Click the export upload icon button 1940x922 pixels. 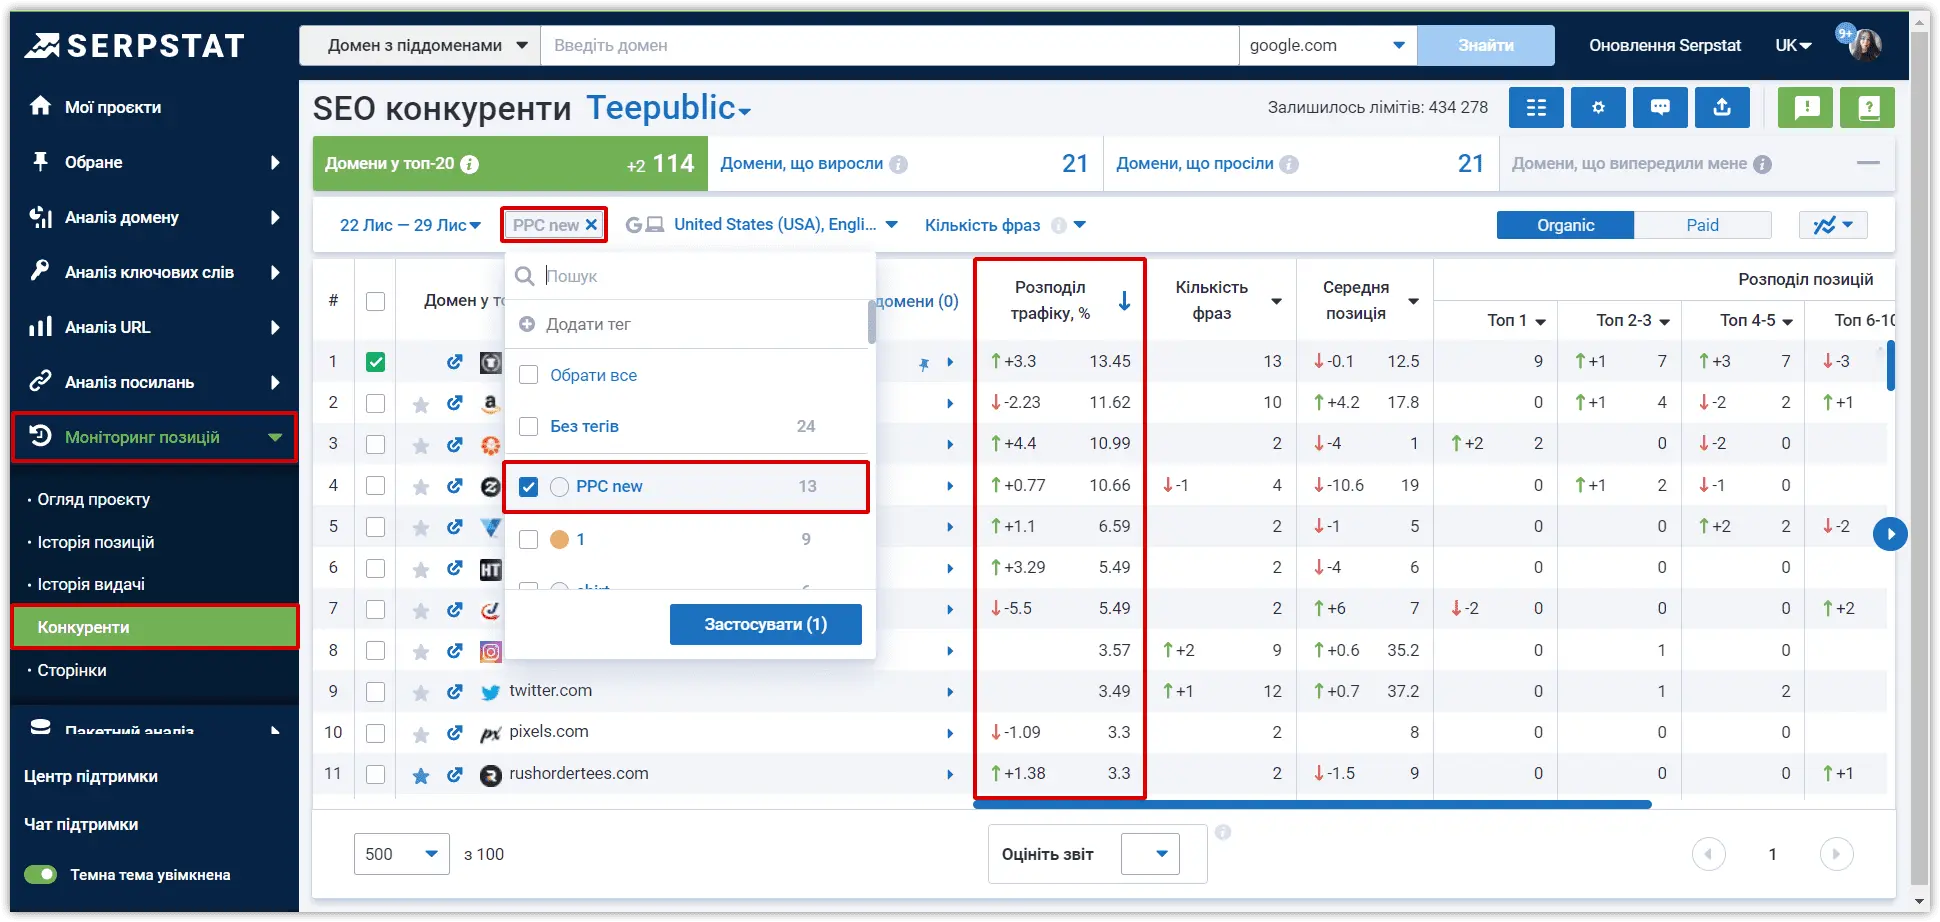tap(1722, 107)
